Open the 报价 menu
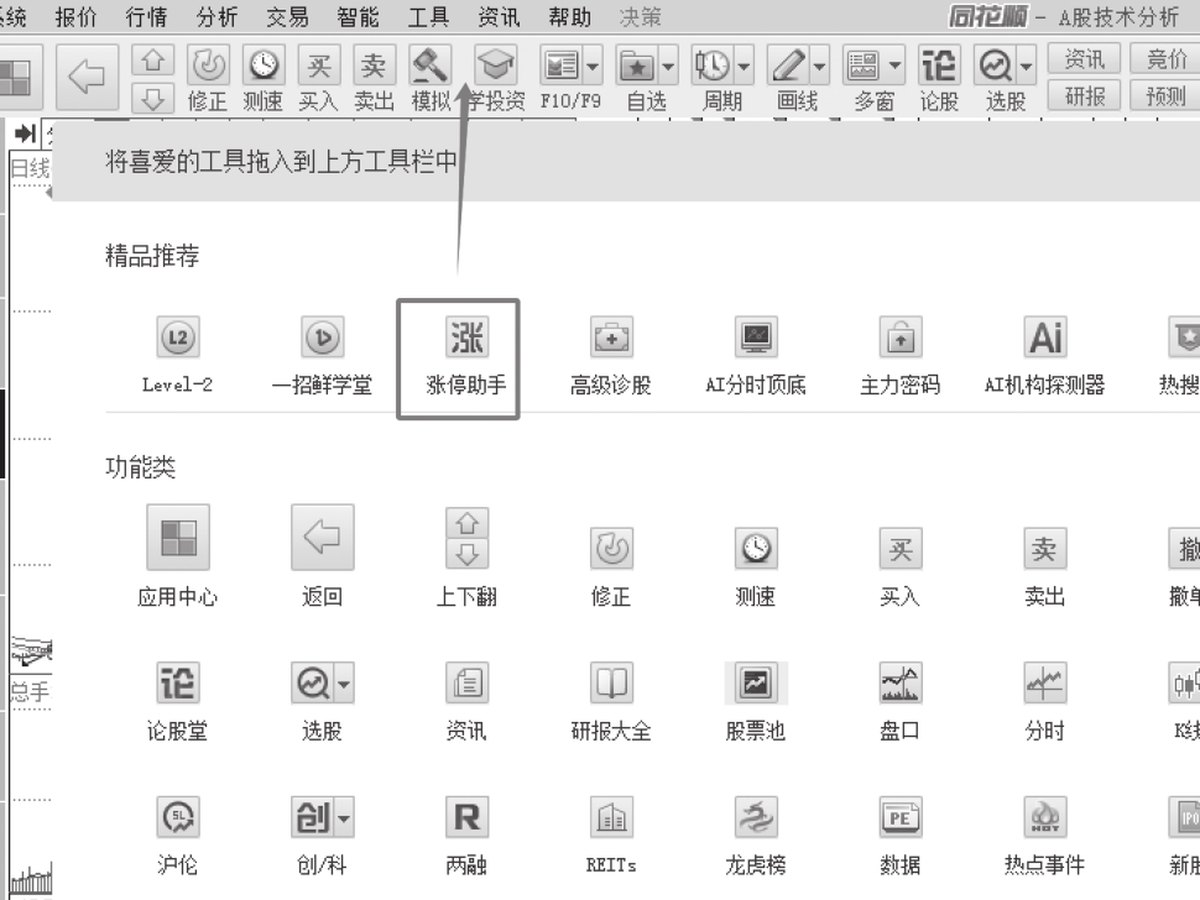The image size is (1200, 900). (76, 17)
